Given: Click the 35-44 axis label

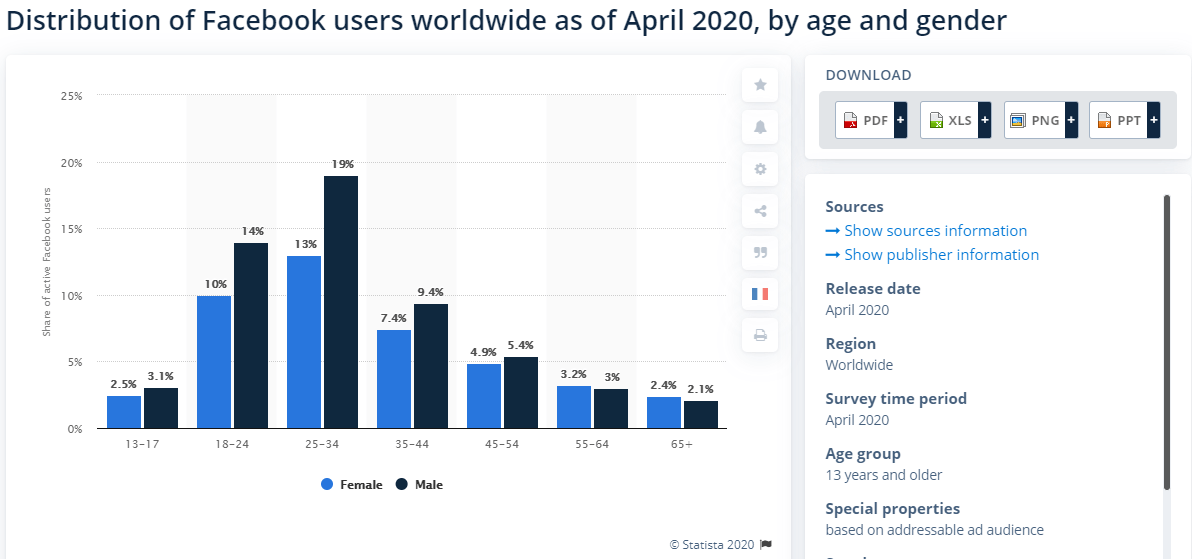Looking at the screenshot, I should pos(412,444).
